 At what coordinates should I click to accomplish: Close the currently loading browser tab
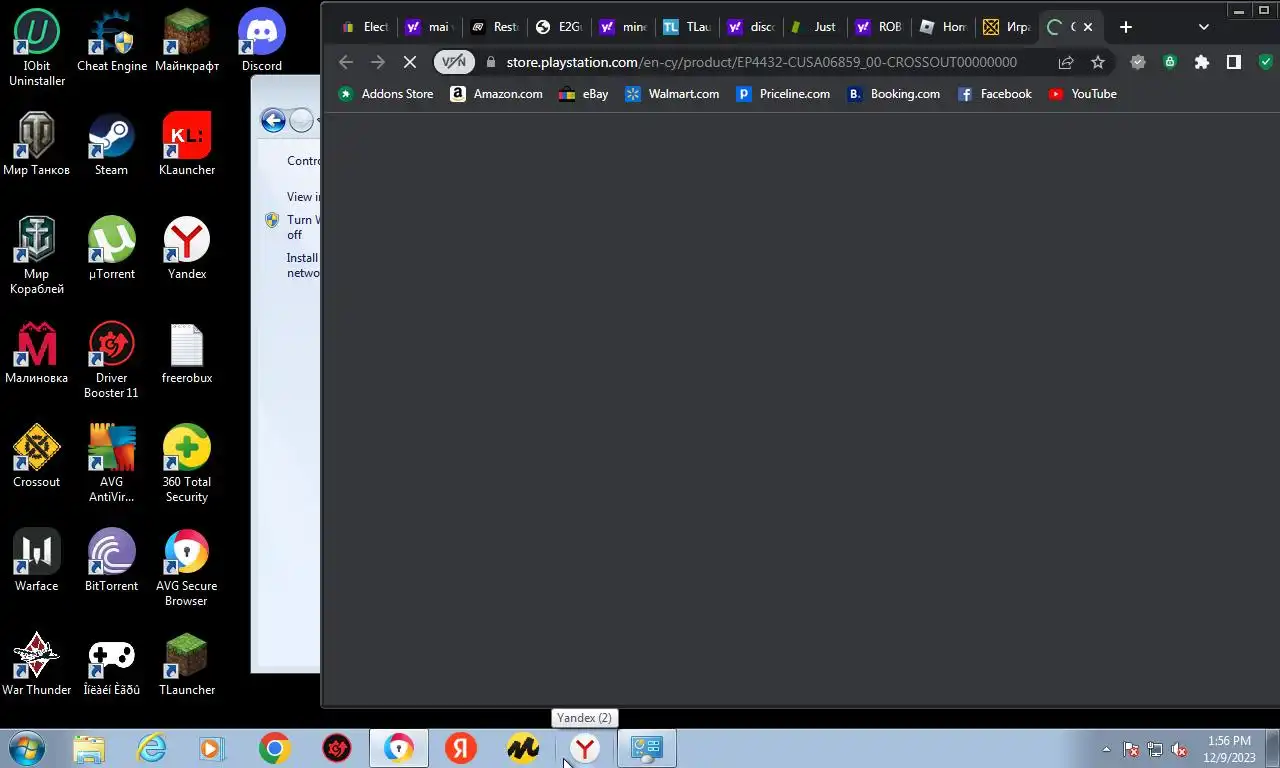[1088, 27]
